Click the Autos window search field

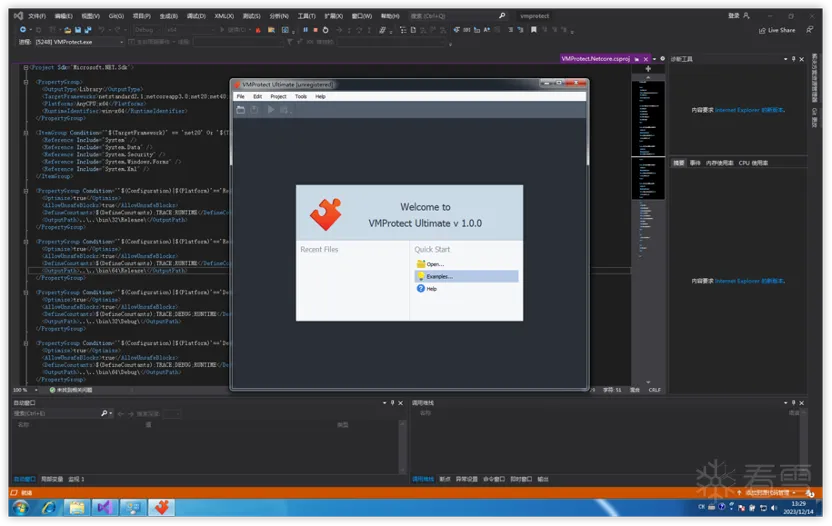click(56, 413)
